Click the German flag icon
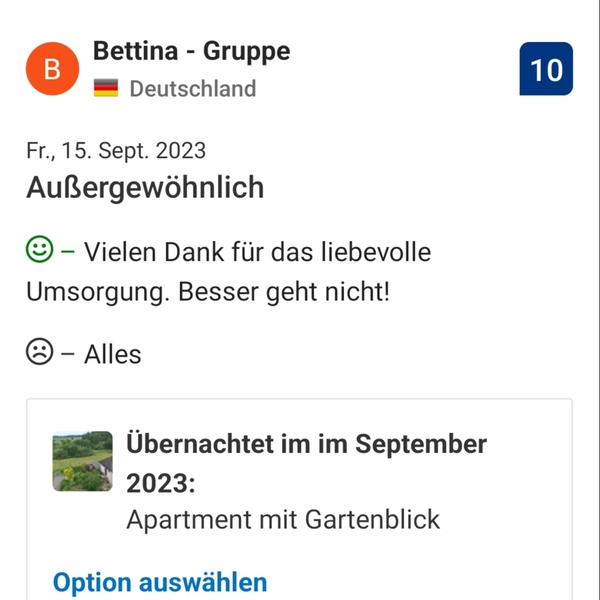600x600 pixels. point(106,88)
